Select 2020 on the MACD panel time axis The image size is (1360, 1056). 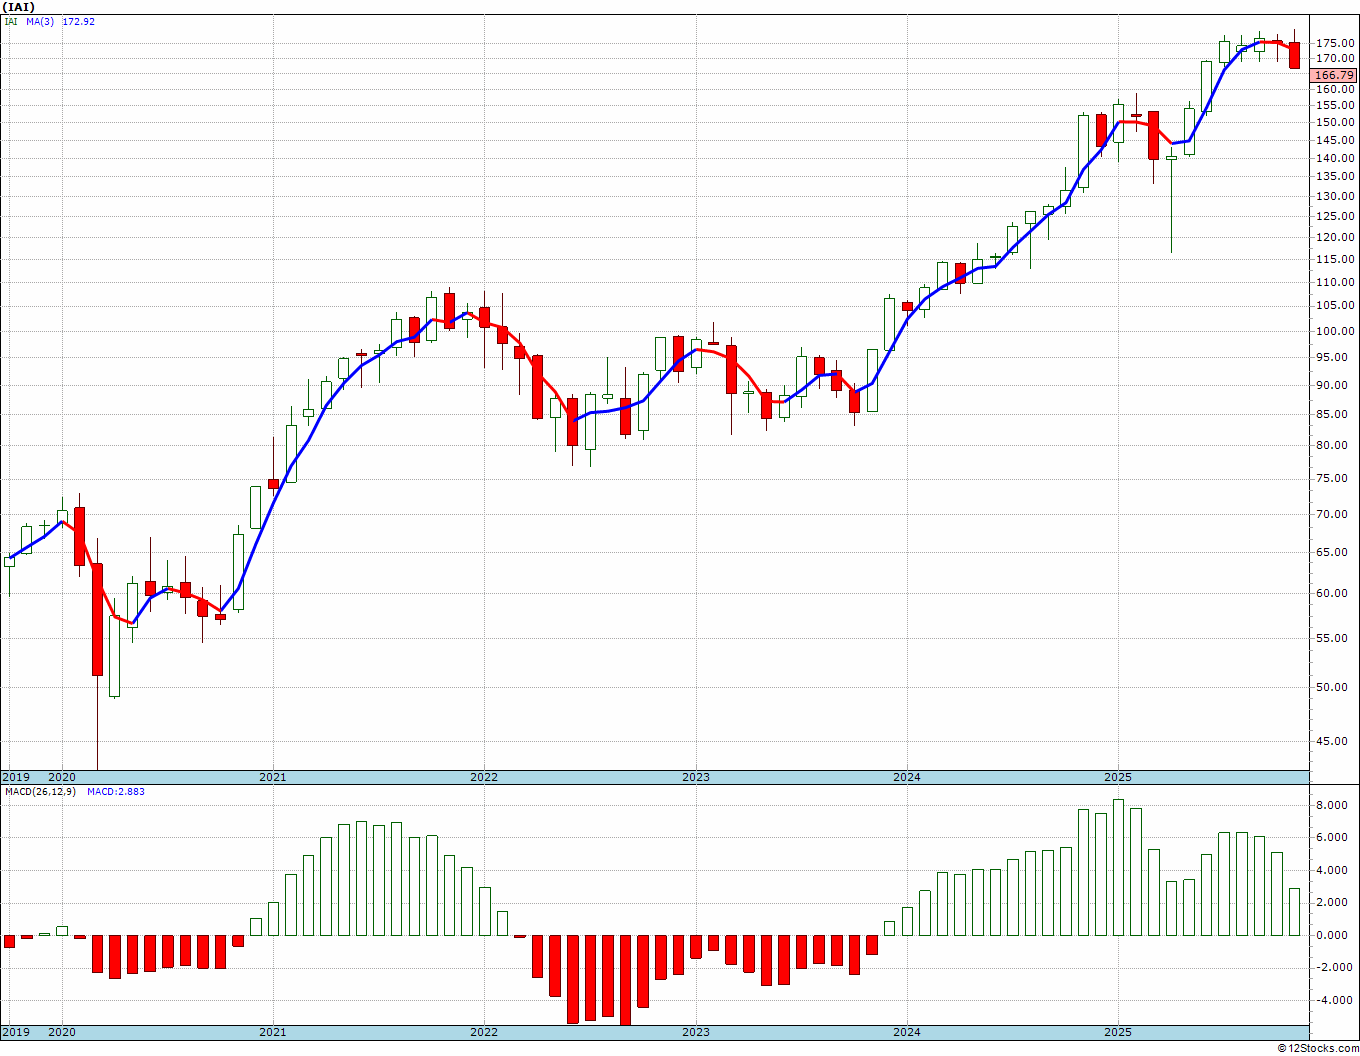(x=62, y=1032)
